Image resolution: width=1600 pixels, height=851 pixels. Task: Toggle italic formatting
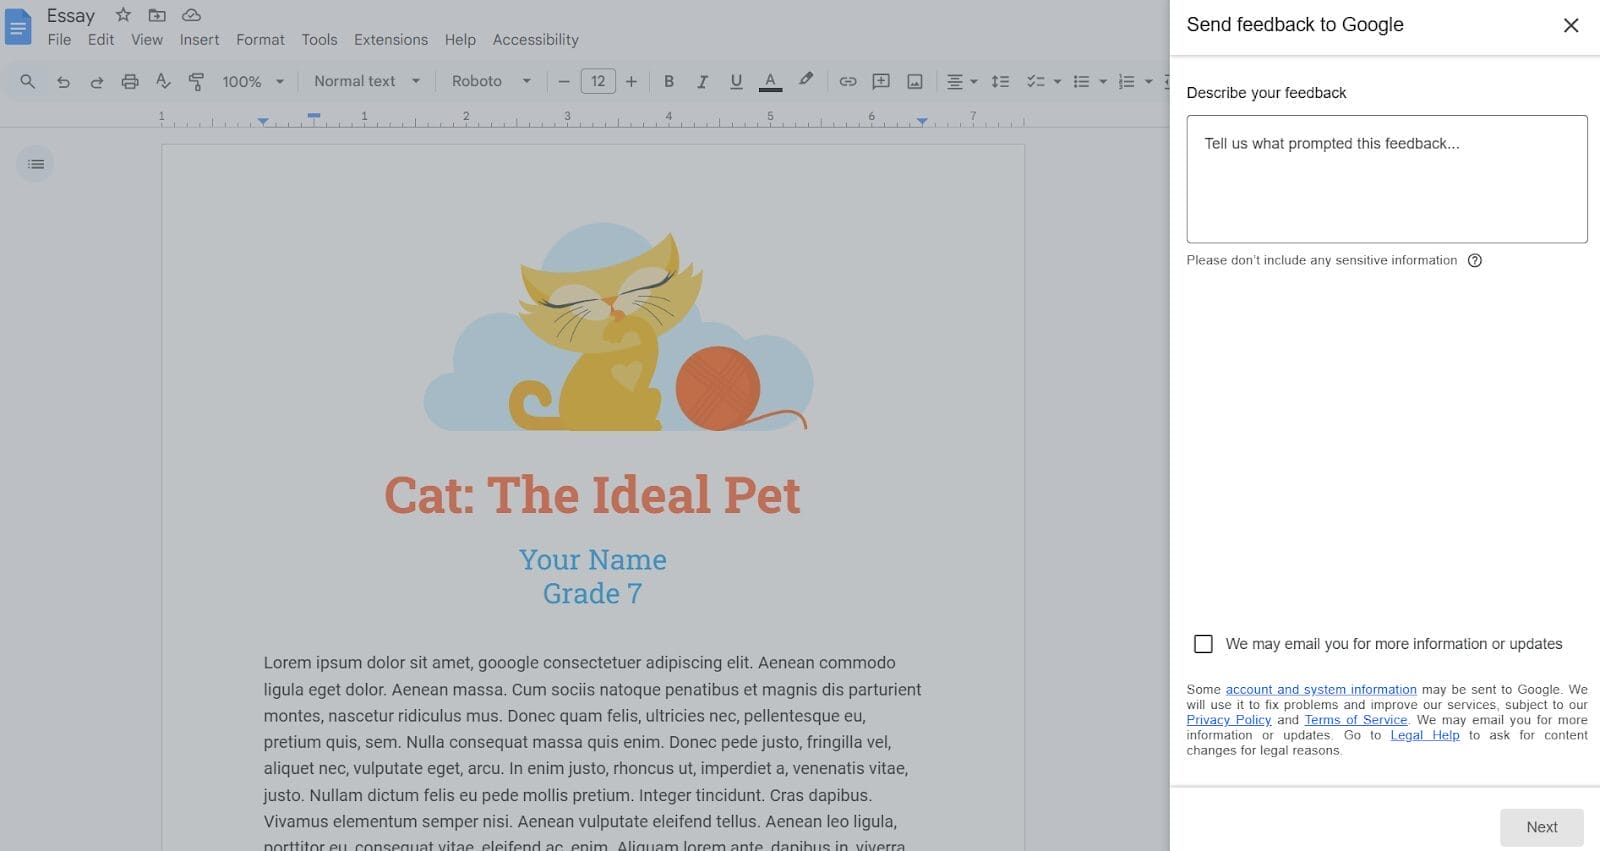coord(702,82)
